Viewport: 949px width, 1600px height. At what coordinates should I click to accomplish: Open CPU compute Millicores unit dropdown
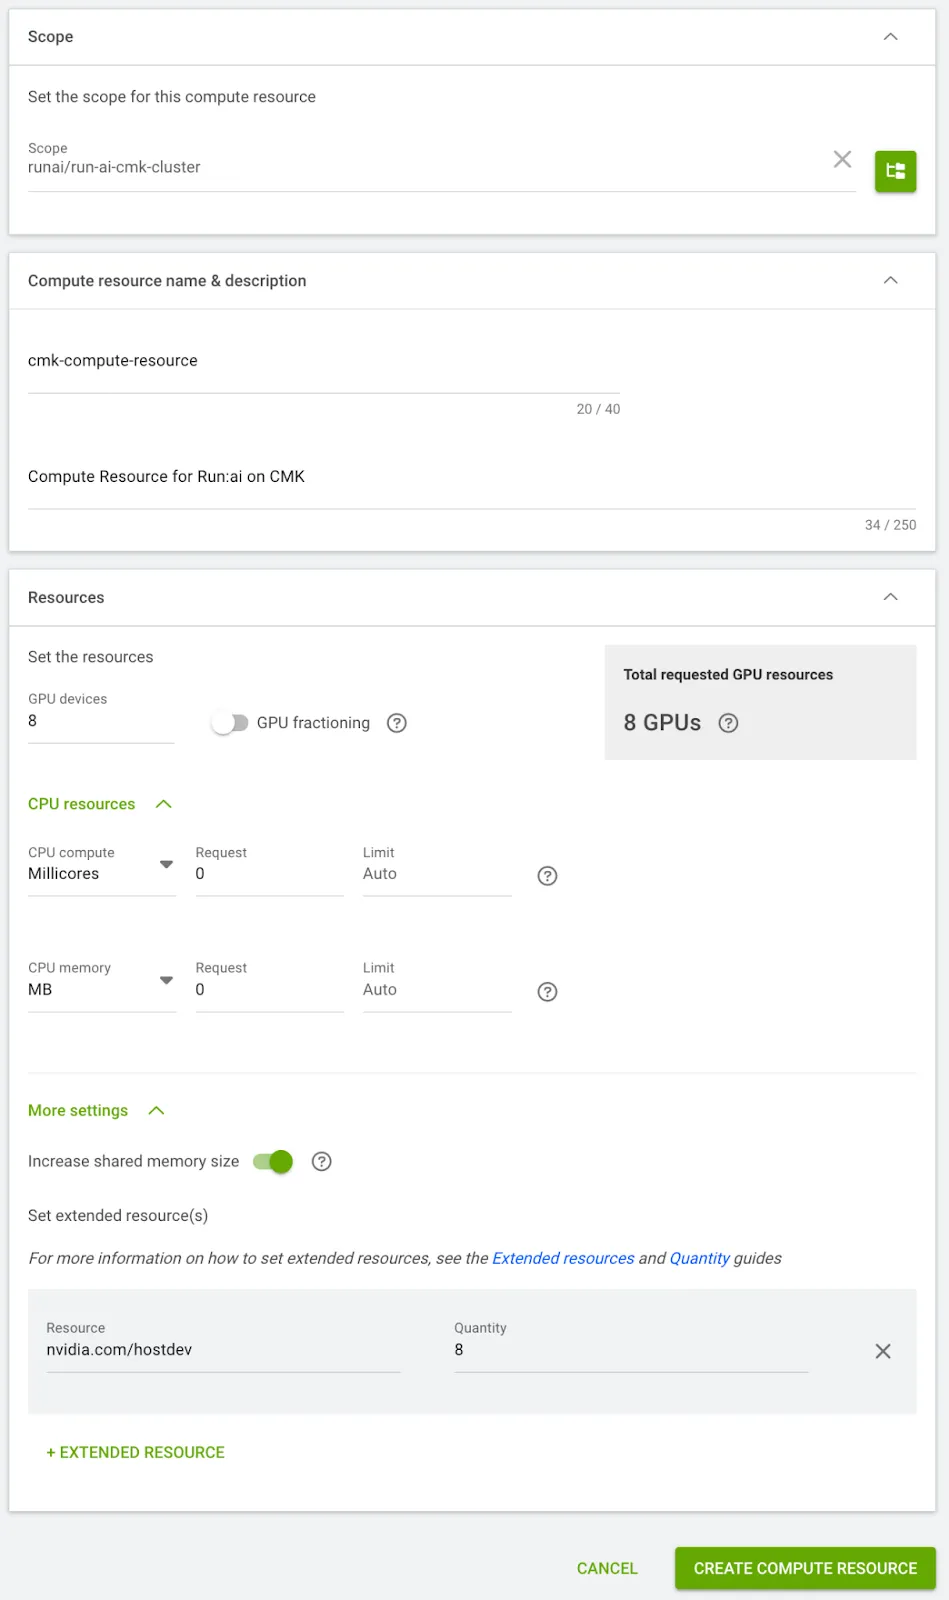click(x=102, y=873)
